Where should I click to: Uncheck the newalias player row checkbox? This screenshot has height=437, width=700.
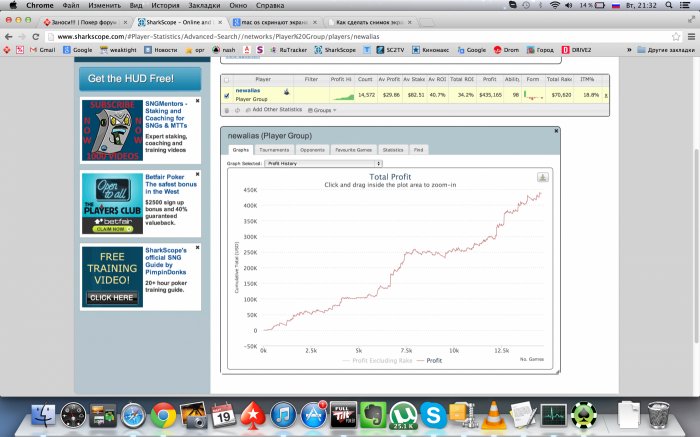[x=226, y=95]
